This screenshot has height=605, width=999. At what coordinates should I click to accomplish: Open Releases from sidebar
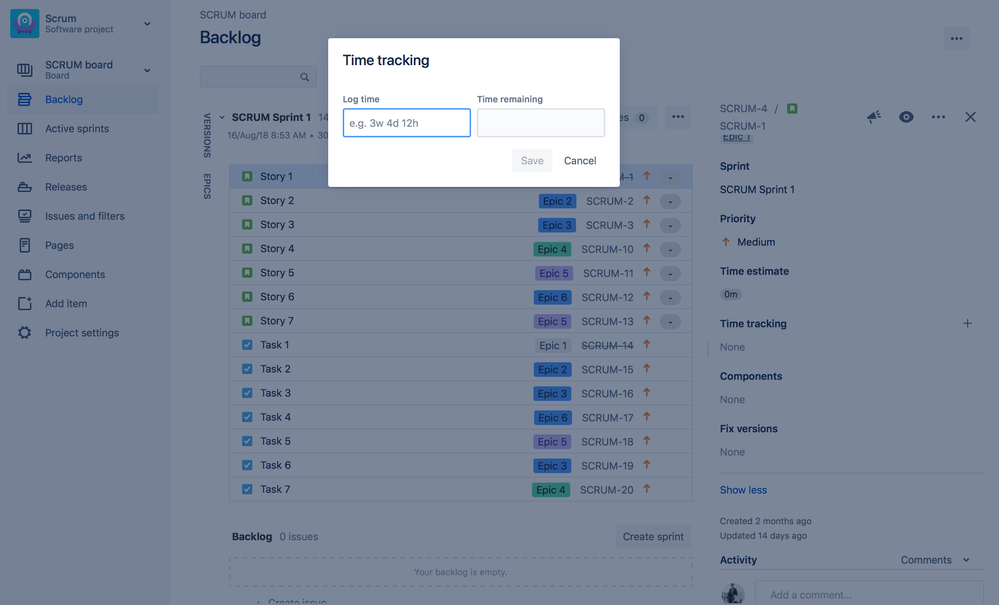tap(66, 187)
